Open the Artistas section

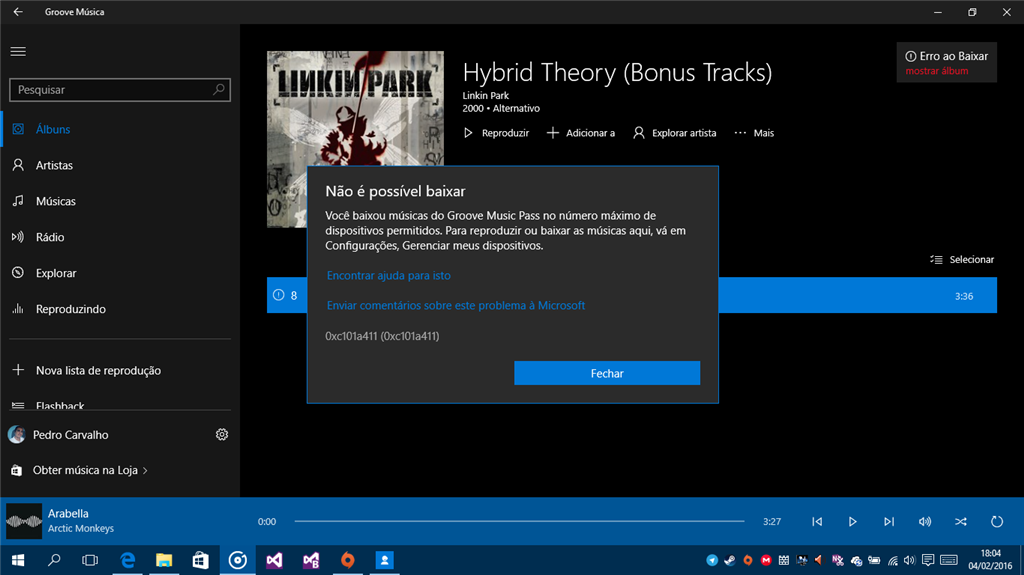tap(120, 165)
